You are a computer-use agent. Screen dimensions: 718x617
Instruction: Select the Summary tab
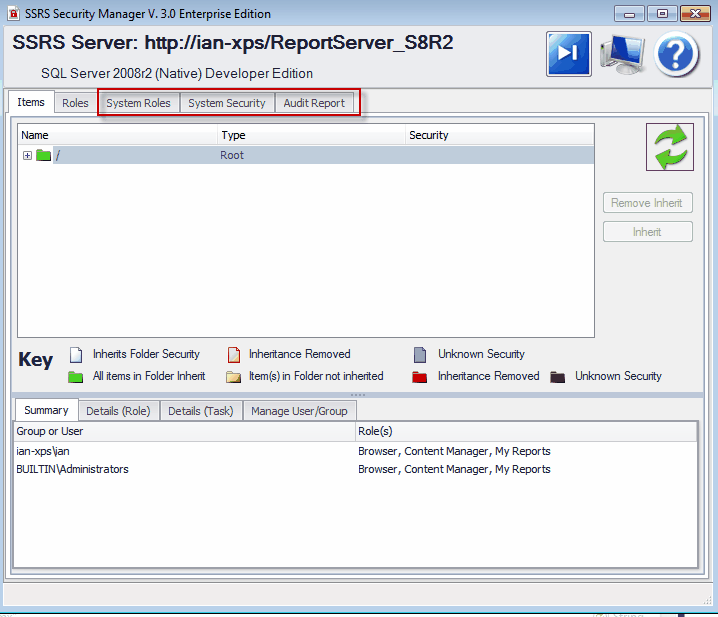(46, 410)
